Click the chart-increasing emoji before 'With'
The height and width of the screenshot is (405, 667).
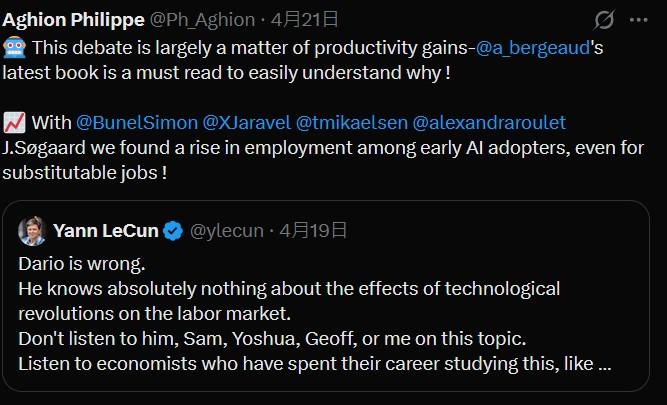[14, 122]
